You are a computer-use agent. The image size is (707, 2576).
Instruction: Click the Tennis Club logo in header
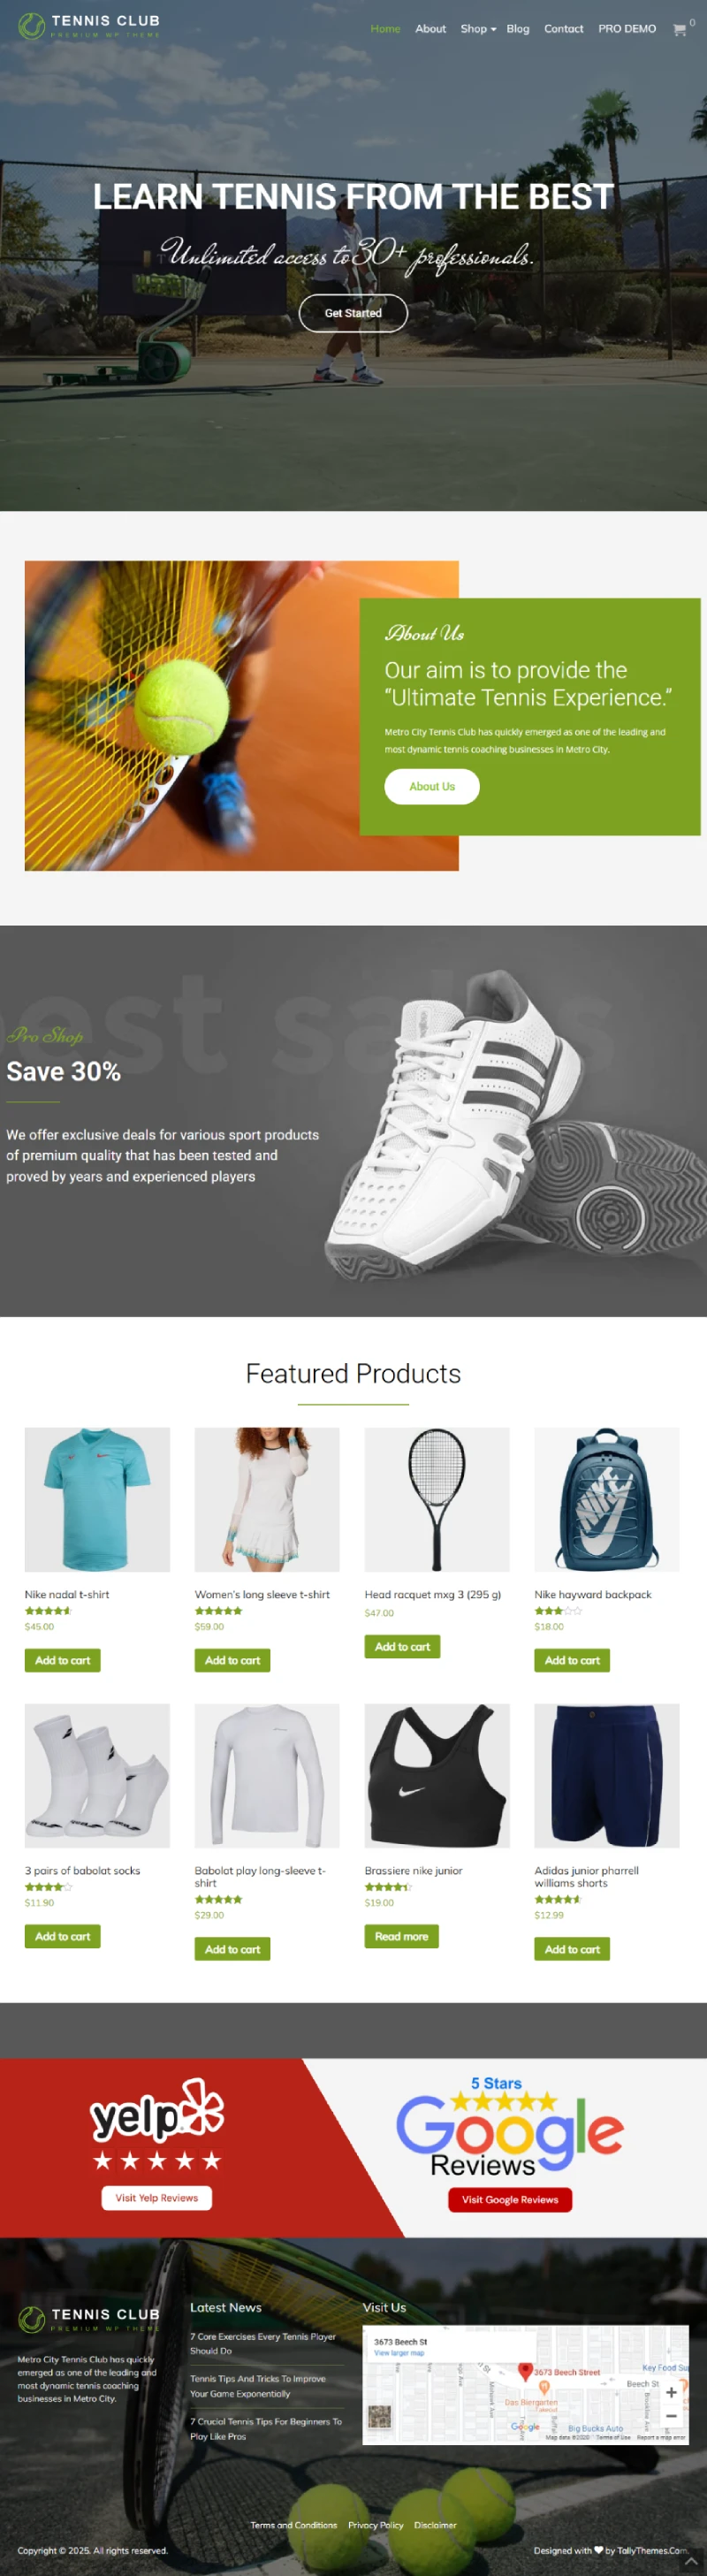pos(89,25)
